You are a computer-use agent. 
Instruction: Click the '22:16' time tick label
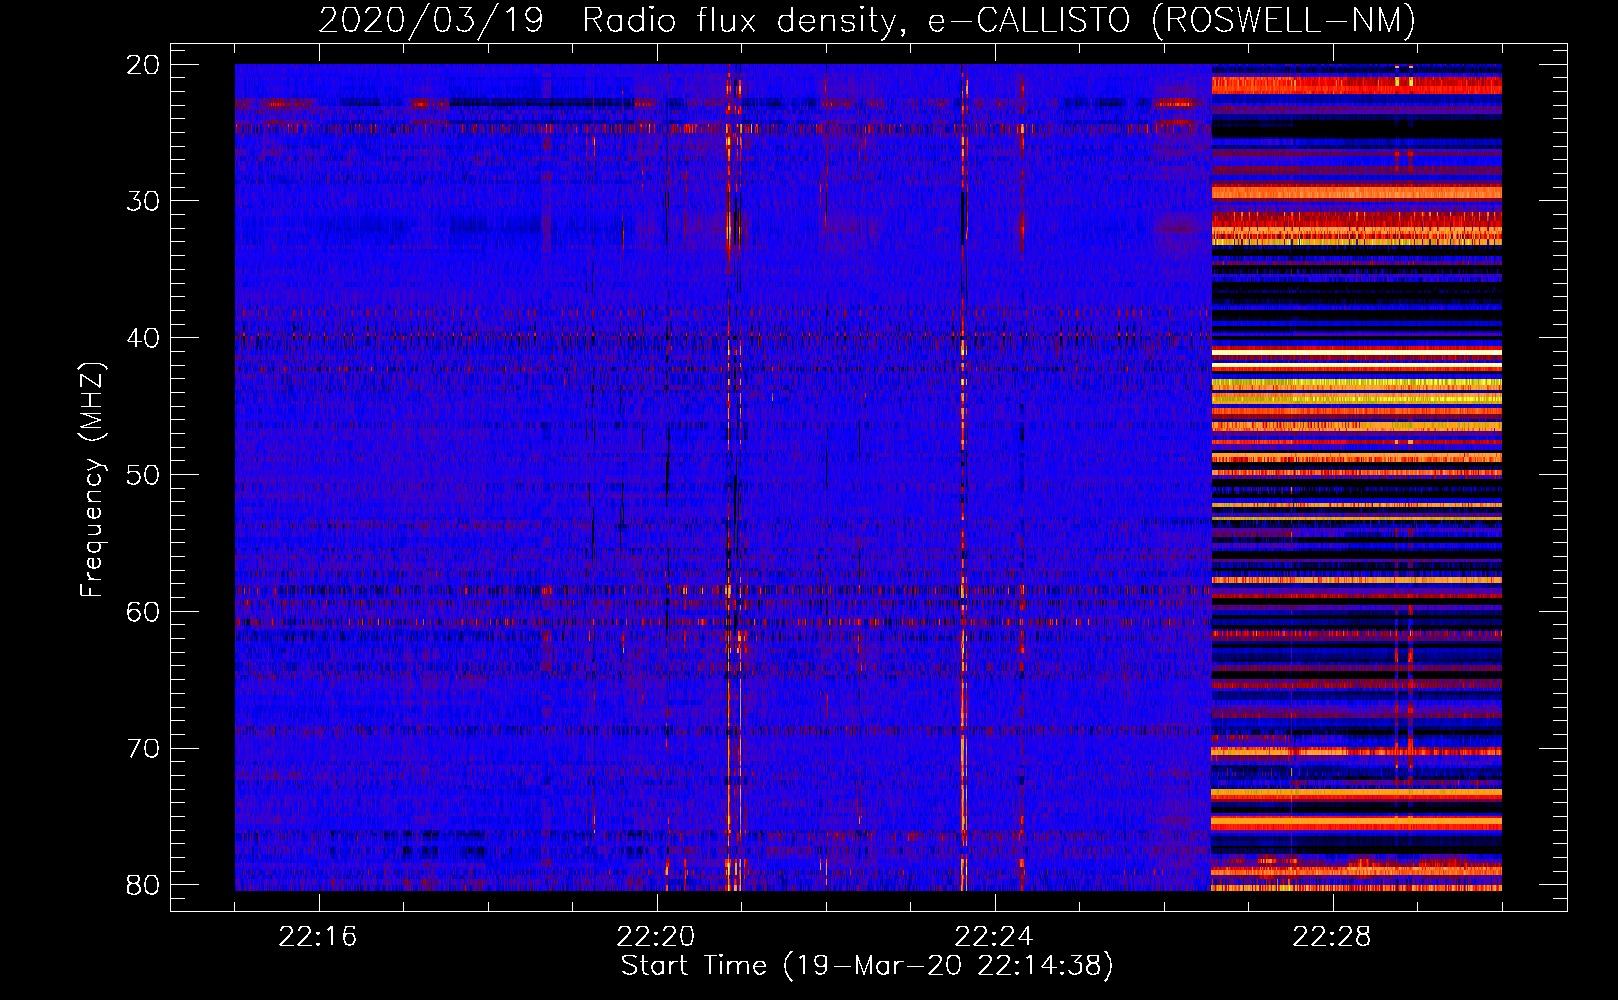click(318, 937)
